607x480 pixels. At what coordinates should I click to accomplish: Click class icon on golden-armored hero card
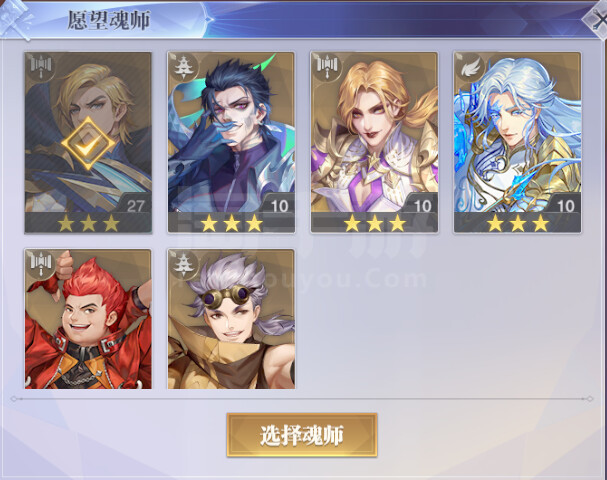[x=326, y=67]
